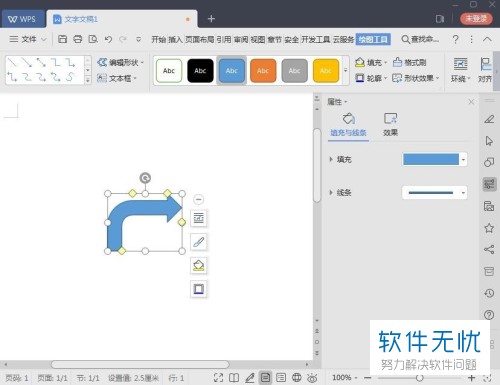This screenshot has height=385, width=500.
Task: Click the star favorites icon in right sidebar
Action: pyautogui.click(x=489, y=228)
